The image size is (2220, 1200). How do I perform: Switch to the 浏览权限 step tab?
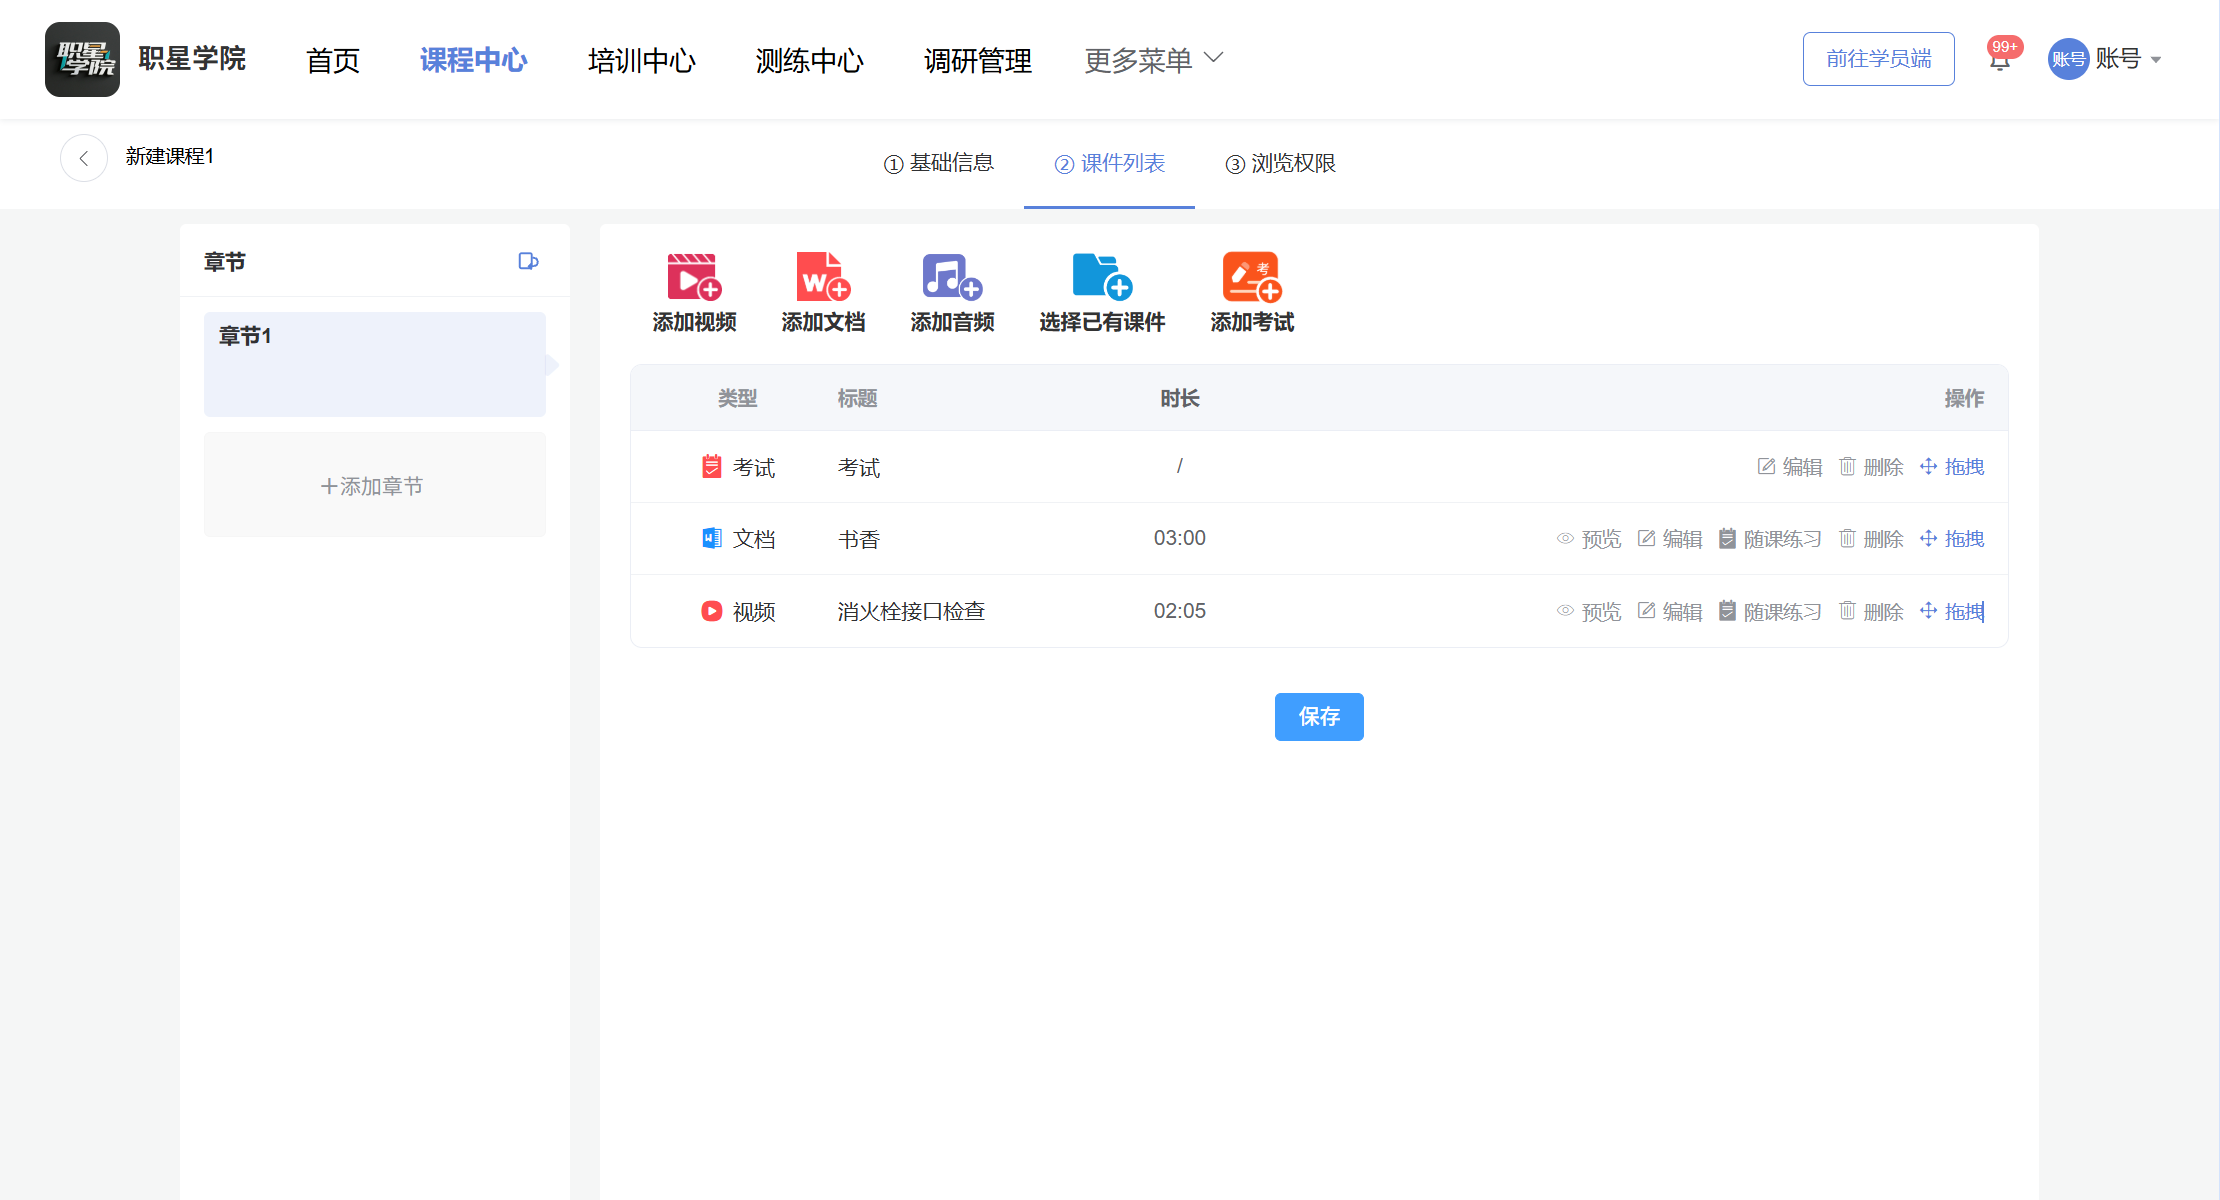coord(1281,163)
